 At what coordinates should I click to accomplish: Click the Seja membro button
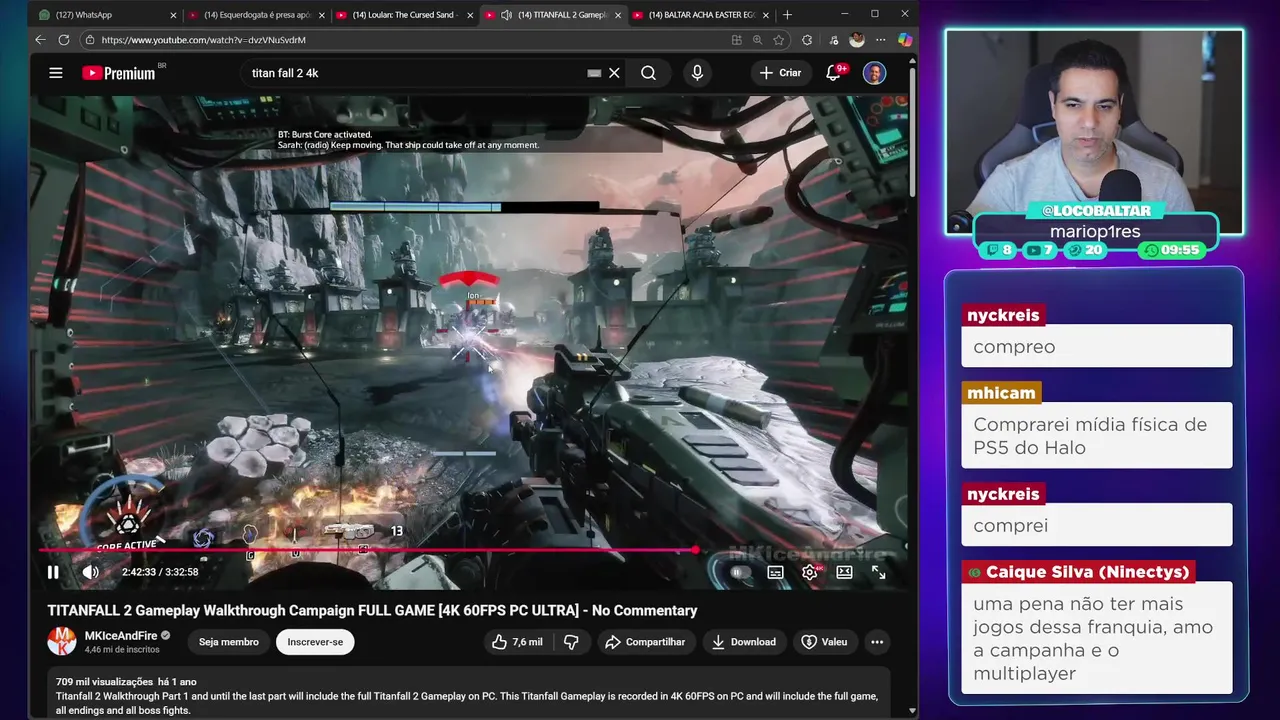coord(228,642)
